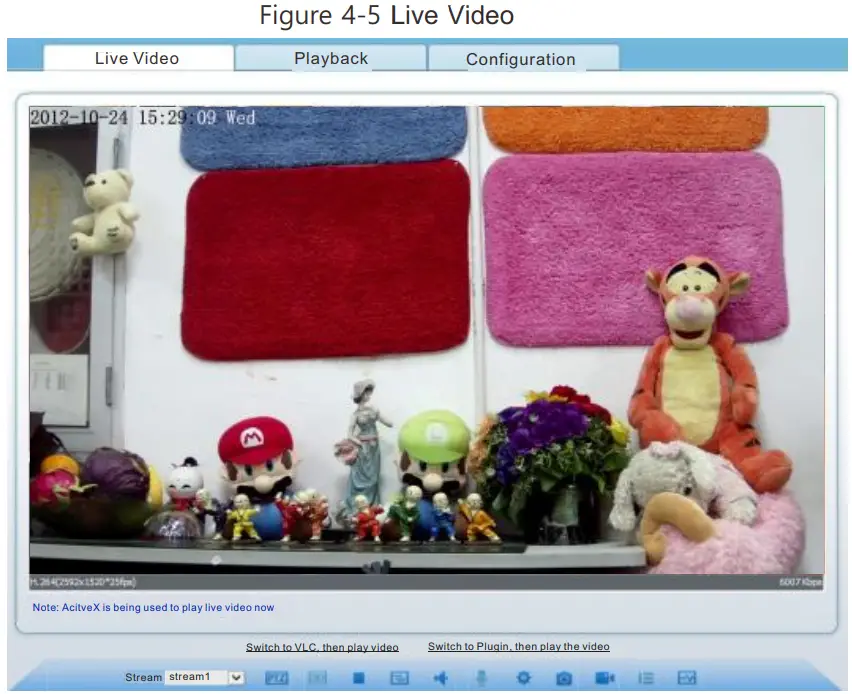Click the list icon in toolbar
The image size is (852, 694).
point(646,678)
